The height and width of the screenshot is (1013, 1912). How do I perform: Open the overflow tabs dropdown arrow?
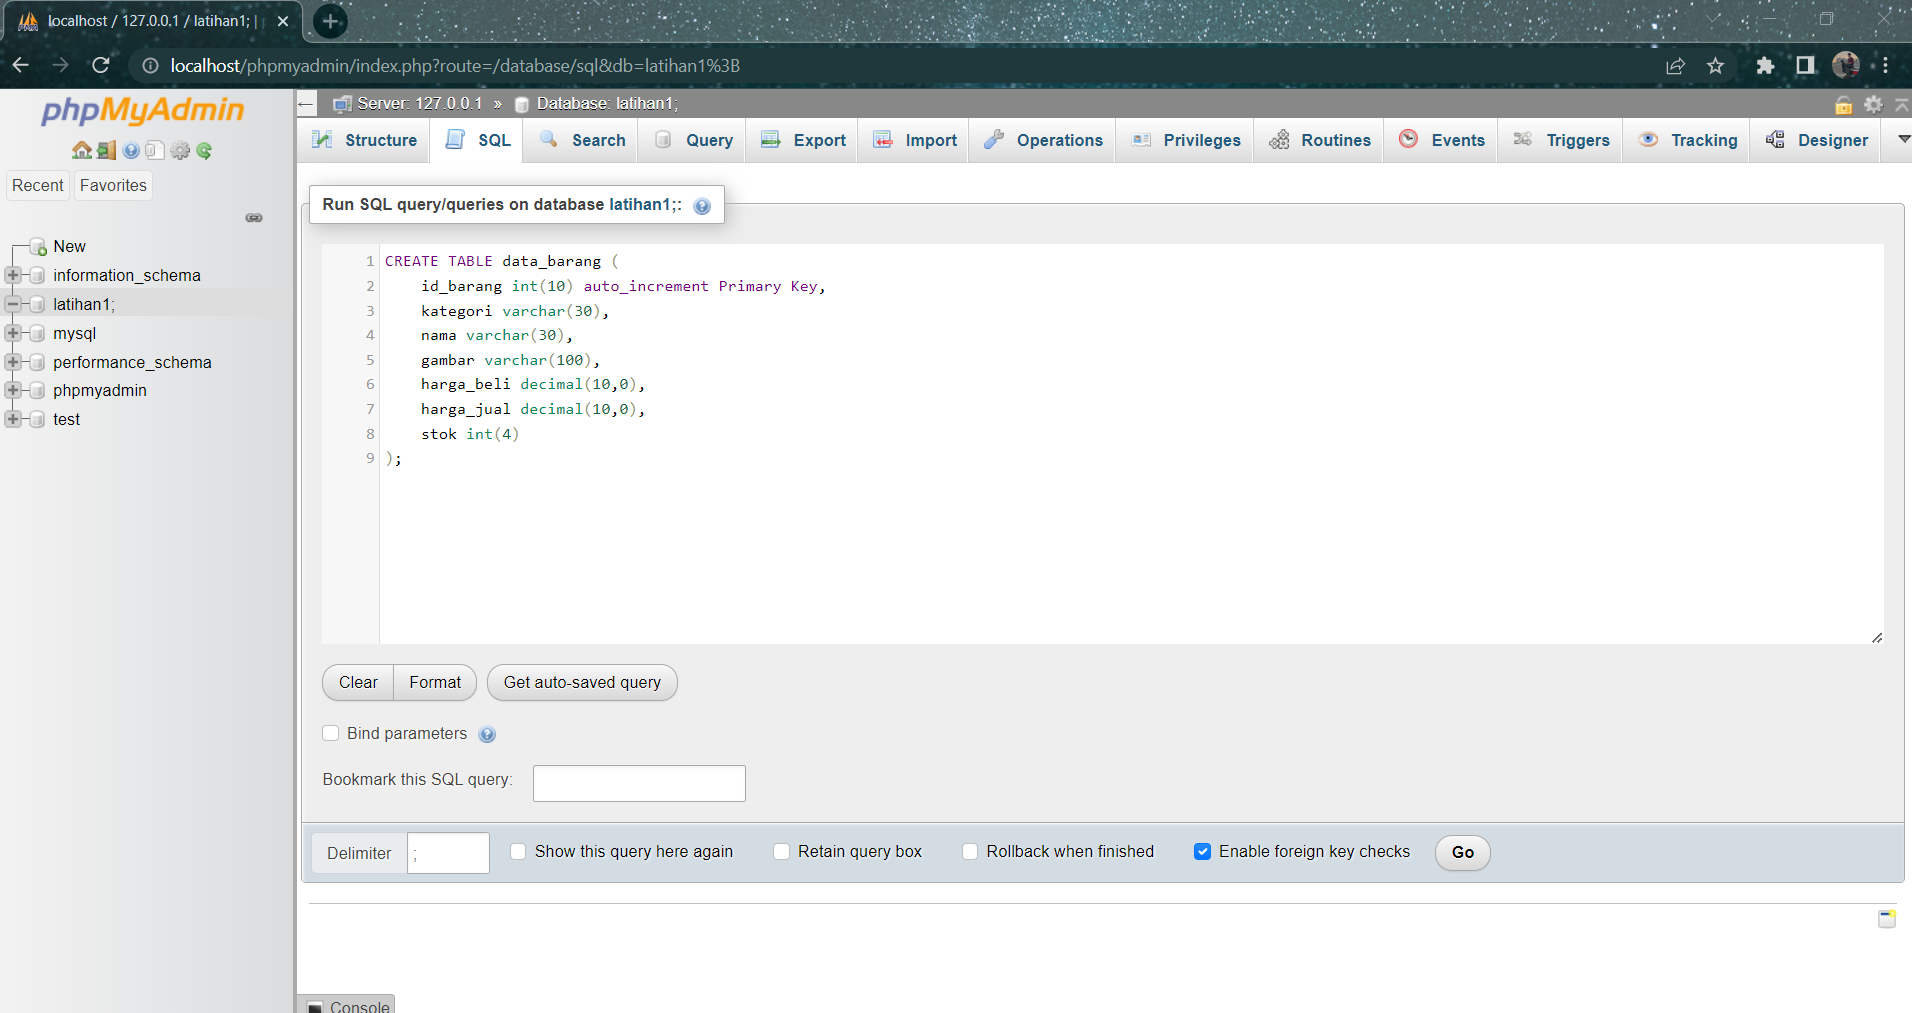(1903, 140)
